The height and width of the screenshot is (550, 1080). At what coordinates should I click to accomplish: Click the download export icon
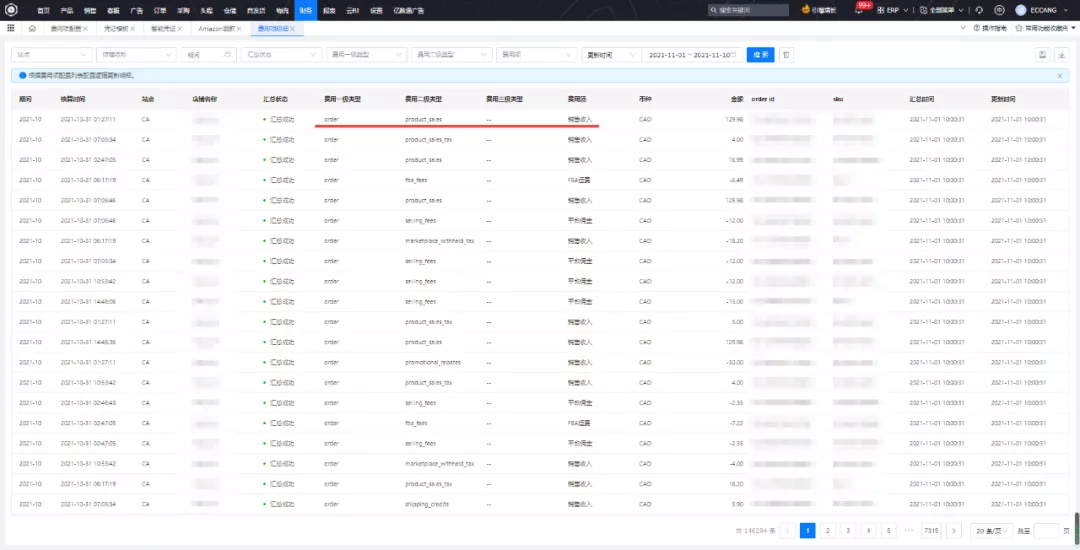(x=1061, y=54)
